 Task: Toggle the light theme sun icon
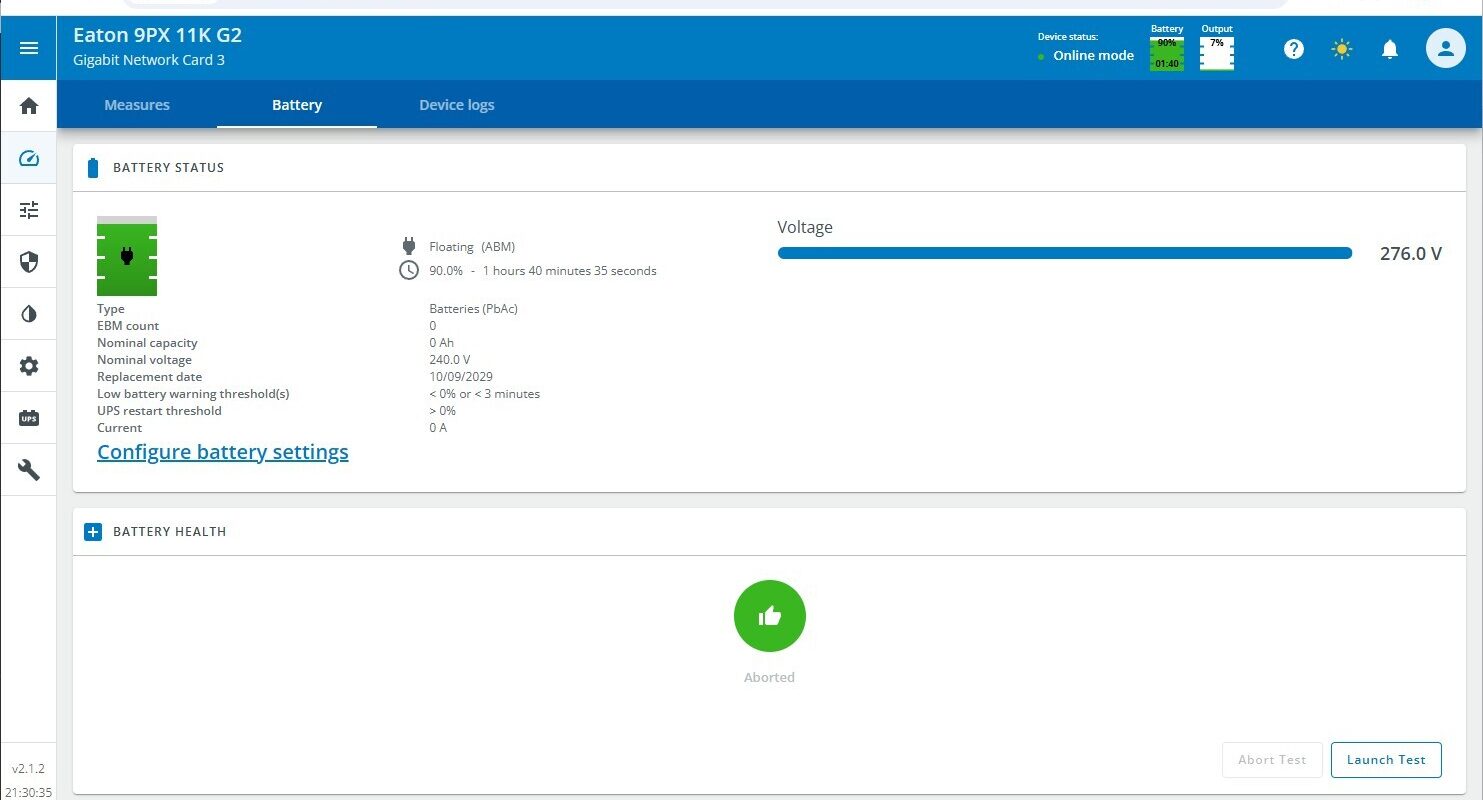(x=1342, y=49)
